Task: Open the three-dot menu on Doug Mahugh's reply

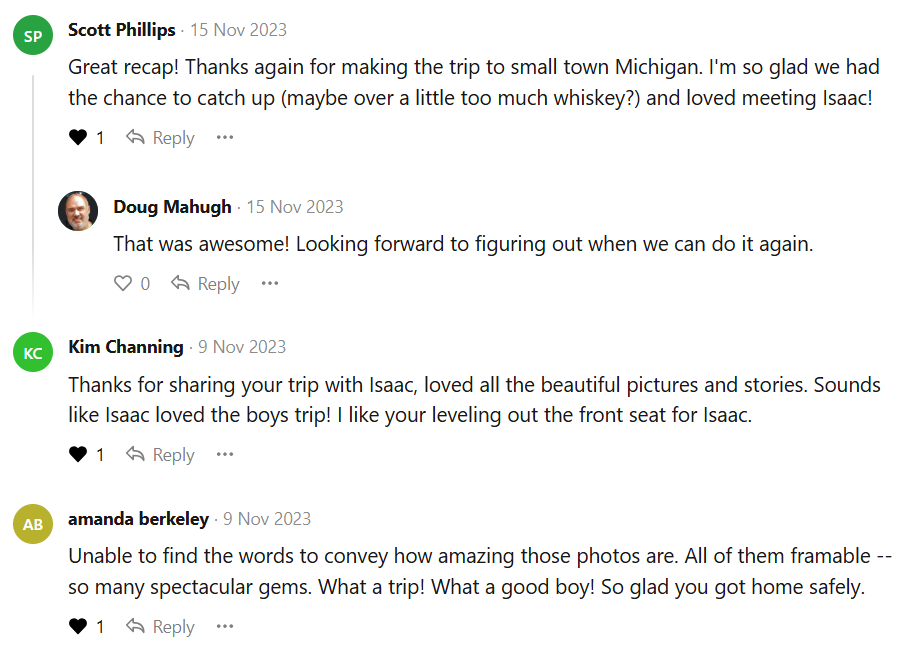Action: (270, 284)
